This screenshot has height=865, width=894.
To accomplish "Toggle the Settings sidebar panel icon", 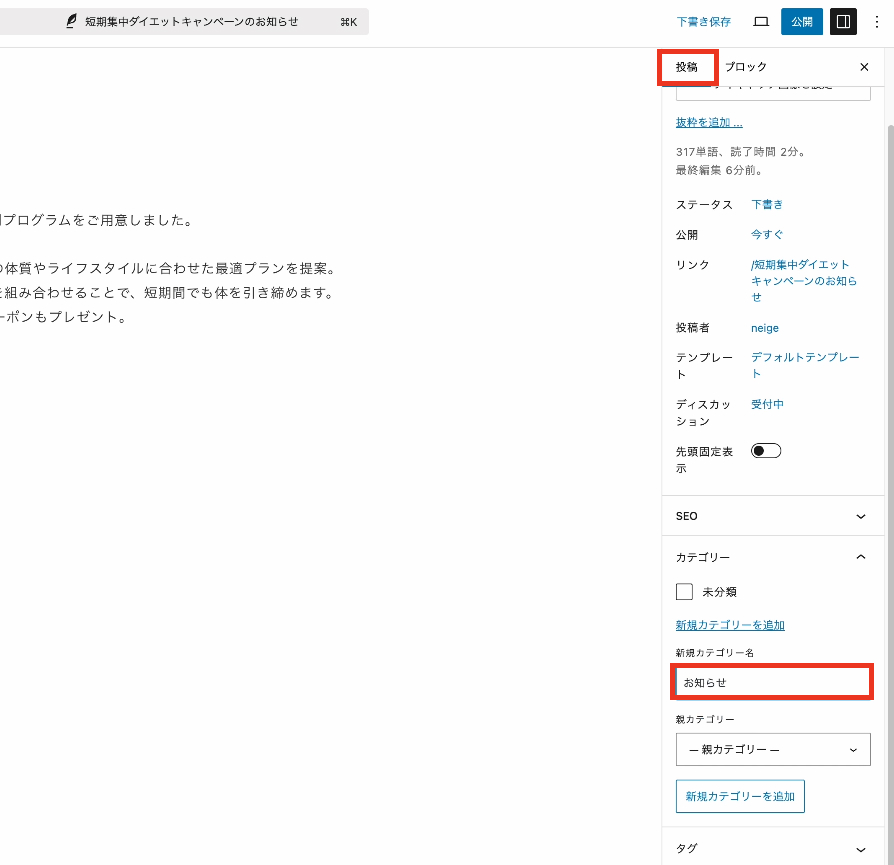I will point(843,21).
